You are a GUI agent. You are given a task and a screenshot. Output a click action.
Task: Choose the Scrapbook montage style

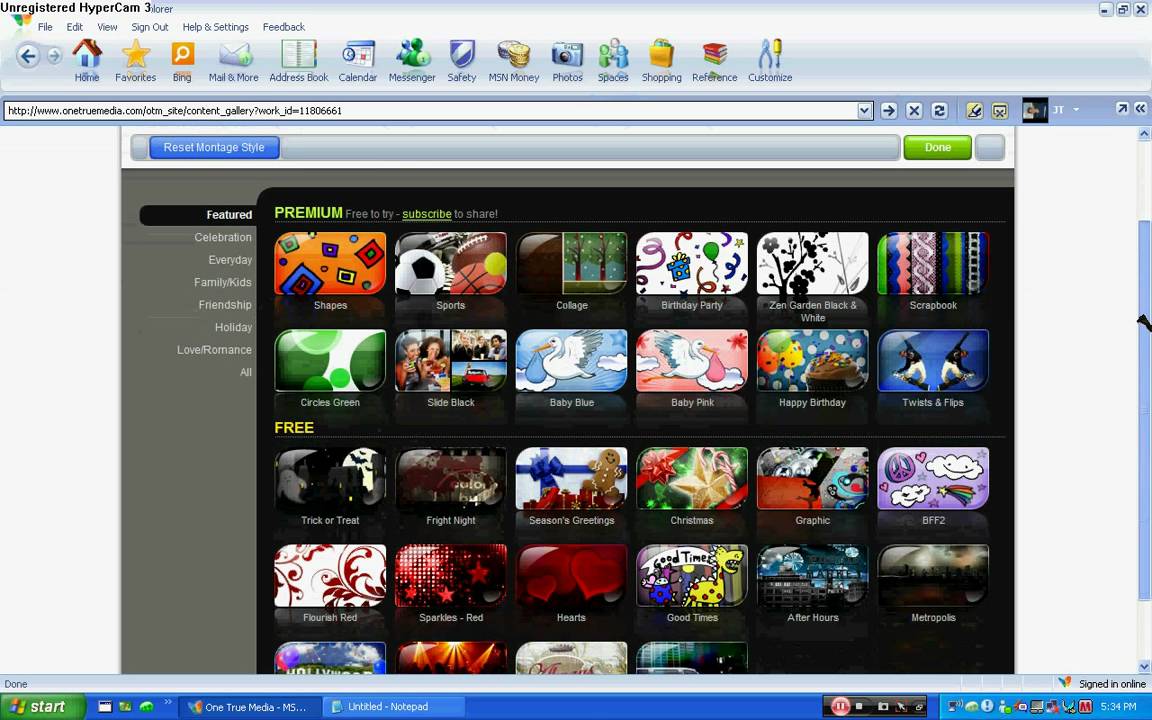pyautogui.click(x=933, y=264)
